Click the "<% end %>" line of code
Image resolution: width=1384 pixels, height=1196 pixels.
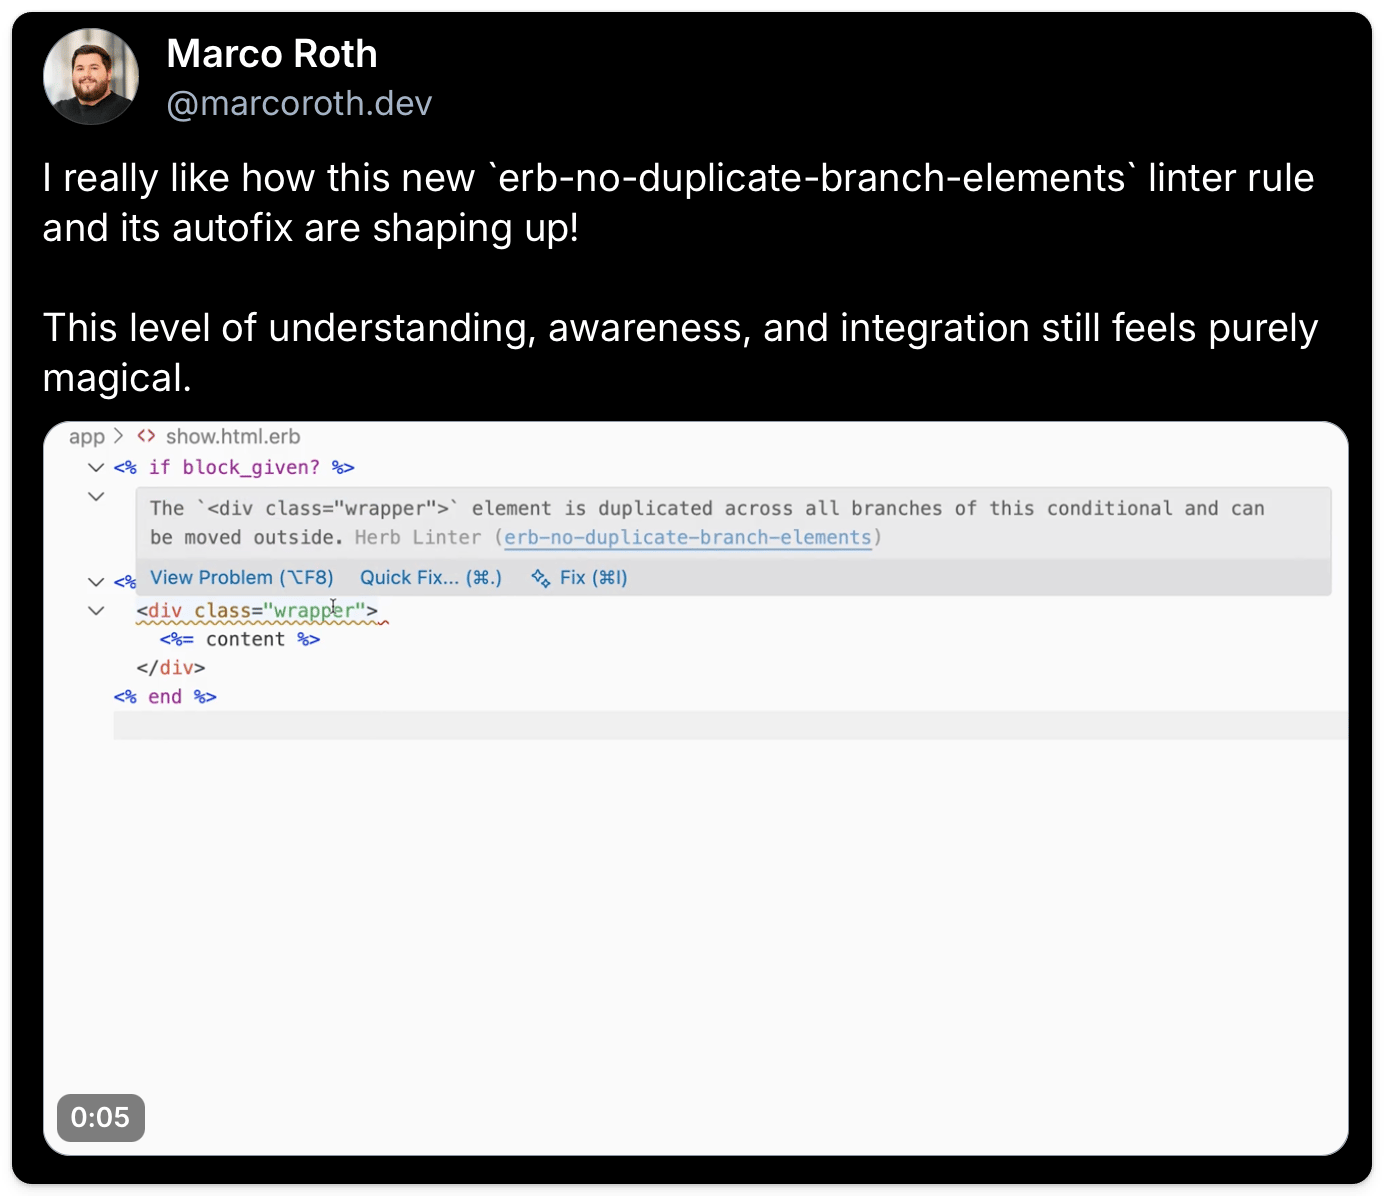tap(165, 697)
